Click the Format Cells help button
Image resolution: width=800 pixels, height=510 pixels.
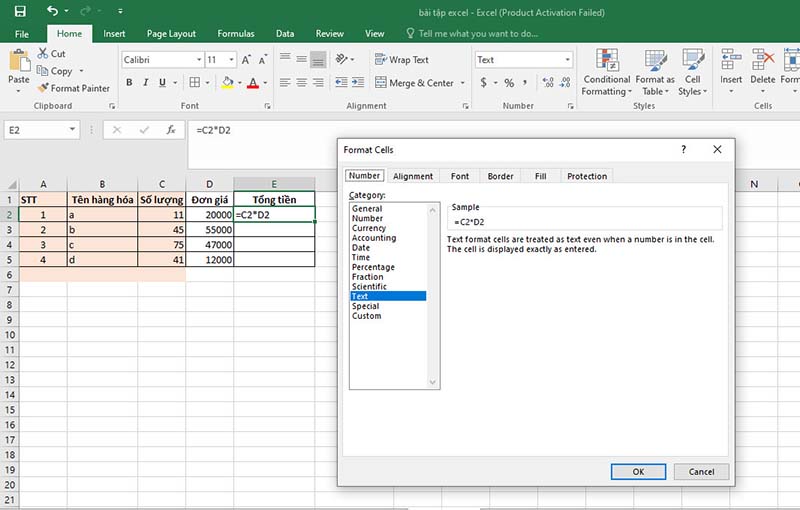pos(684,149)
